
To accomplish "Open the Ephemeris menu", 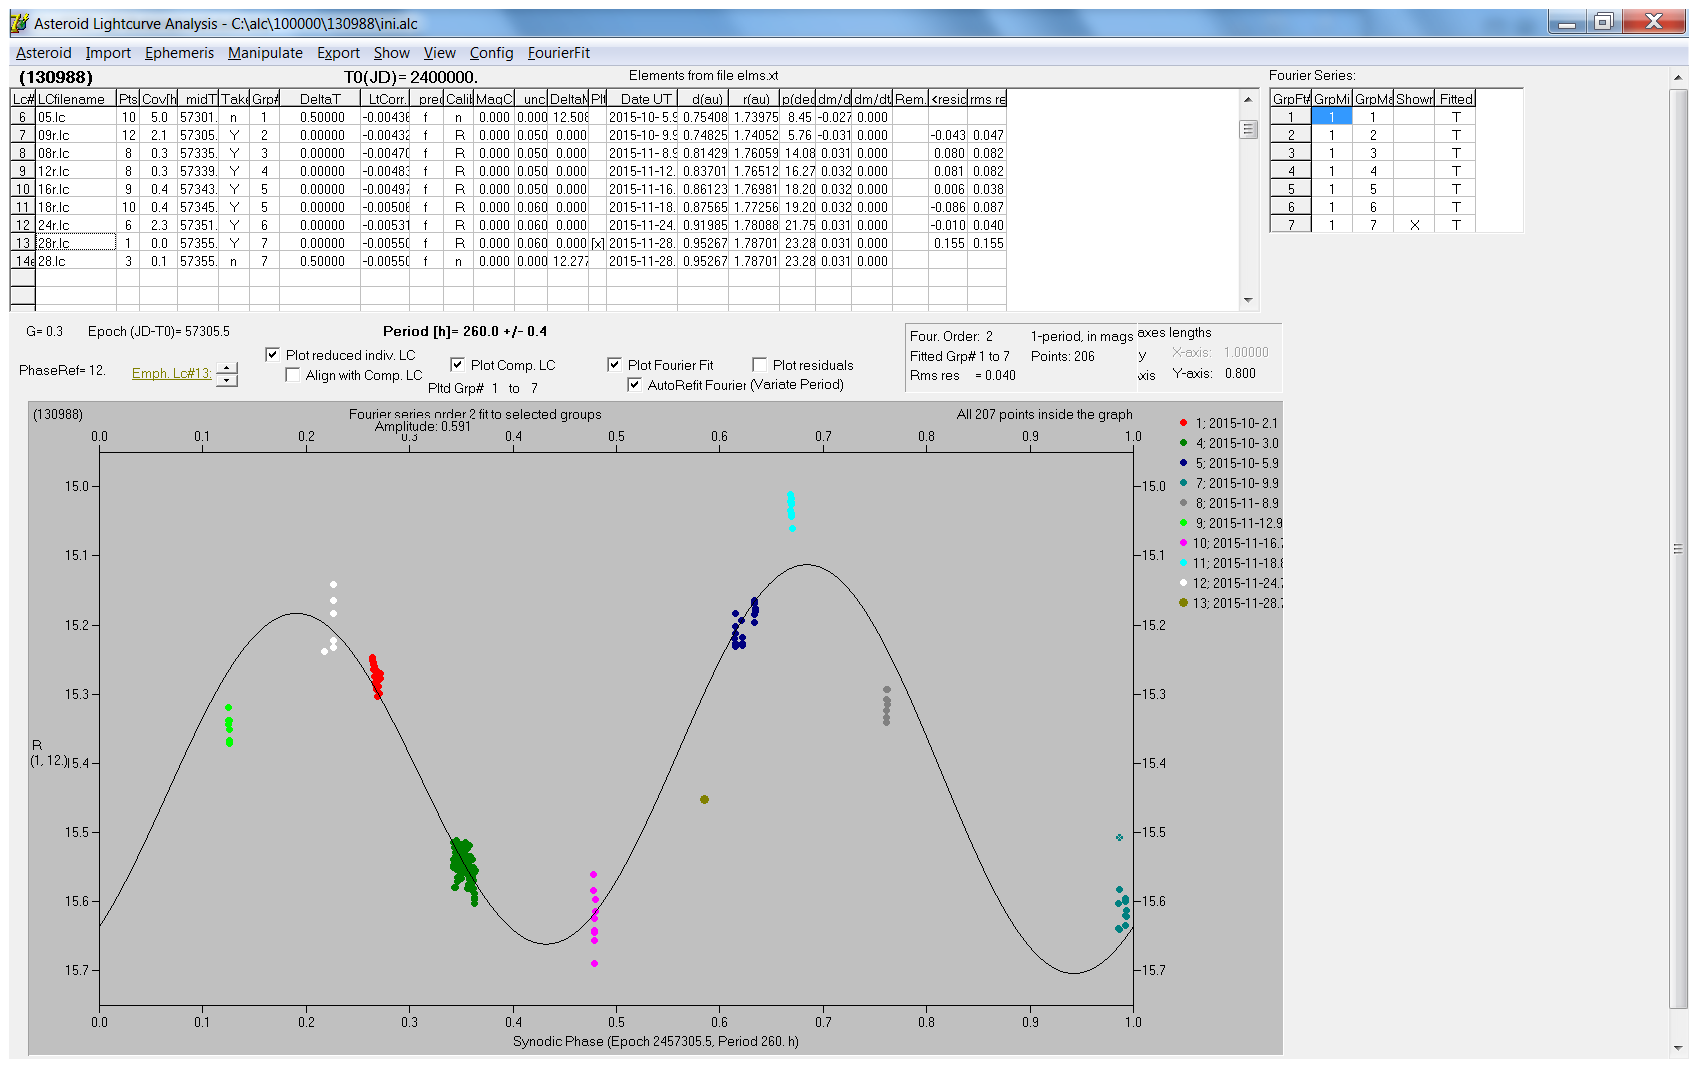I will 179,53.
